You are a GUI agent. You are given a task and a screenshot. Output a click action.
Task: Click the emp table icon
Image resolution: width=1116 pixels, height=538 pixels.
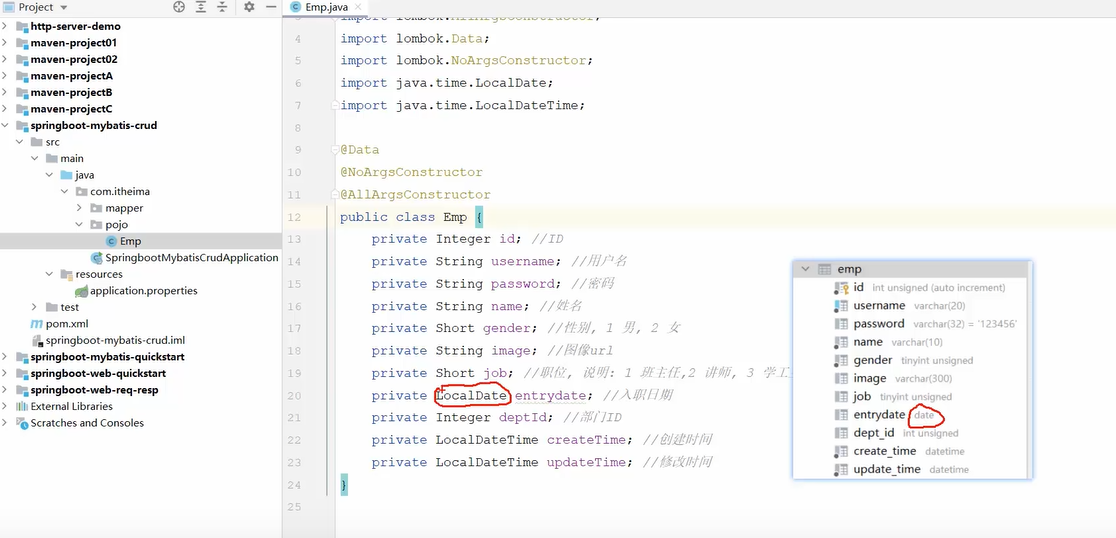[x=825, y=269]
